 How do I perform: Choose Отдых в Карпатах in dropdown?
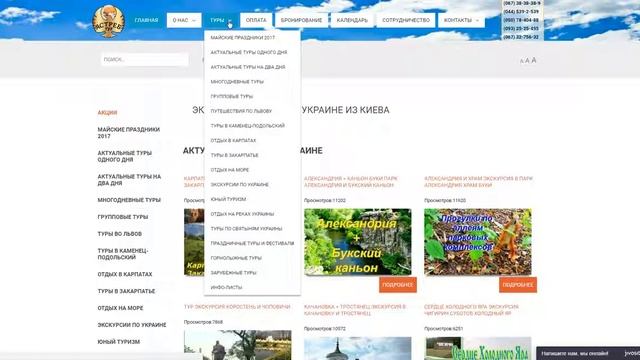pyautogui.click(x=233, y=140)
